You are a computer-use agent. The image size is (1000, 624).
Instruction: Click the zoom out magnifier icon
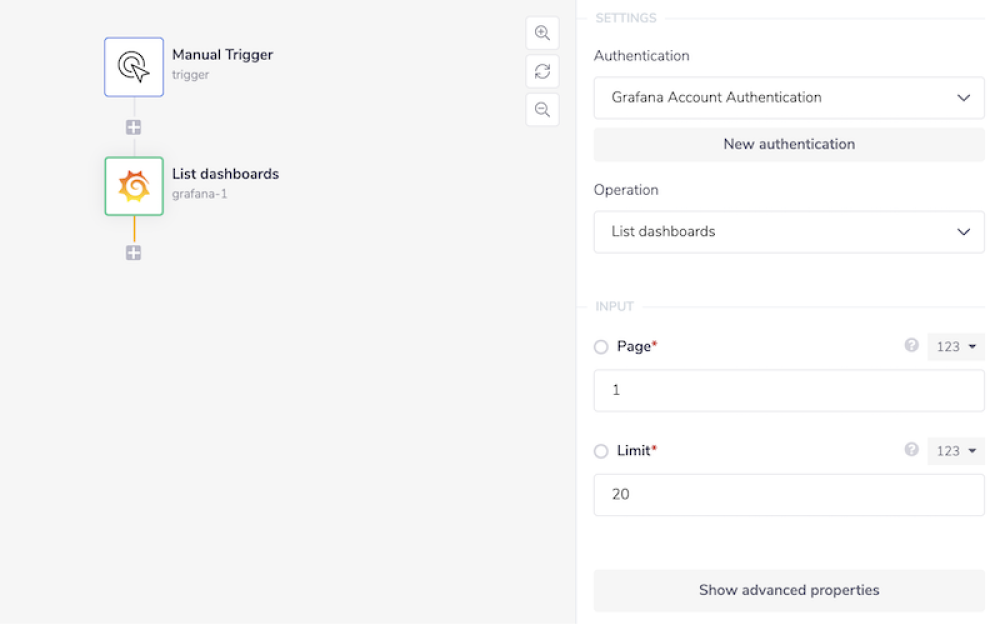pos(542,109)
